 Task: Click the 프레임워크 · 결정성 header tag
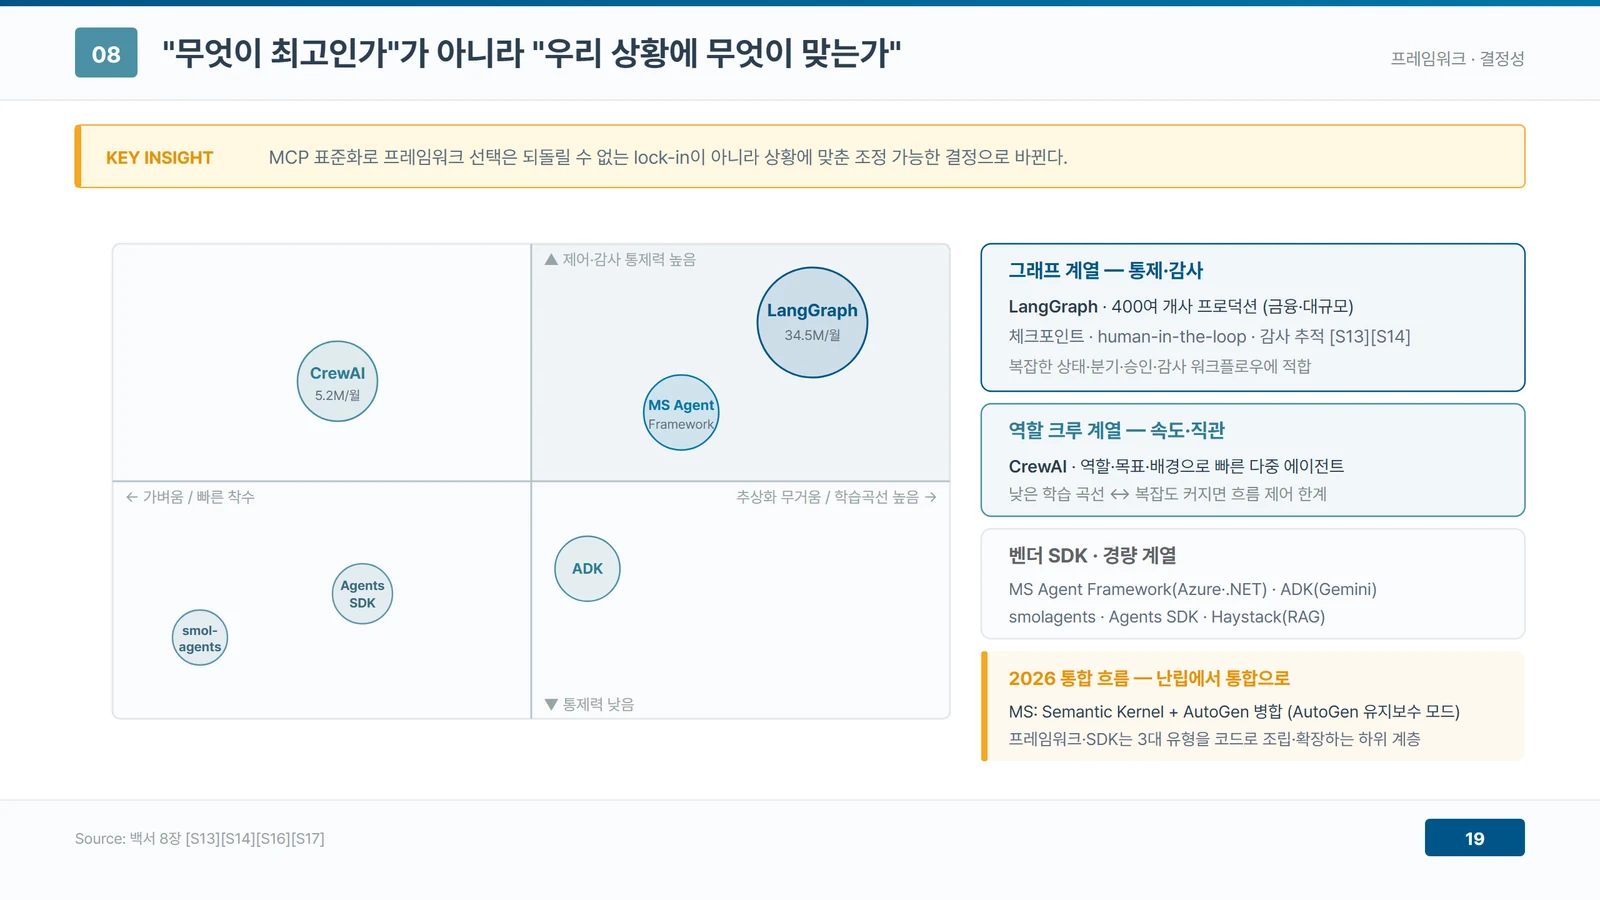click(1457, 58)
